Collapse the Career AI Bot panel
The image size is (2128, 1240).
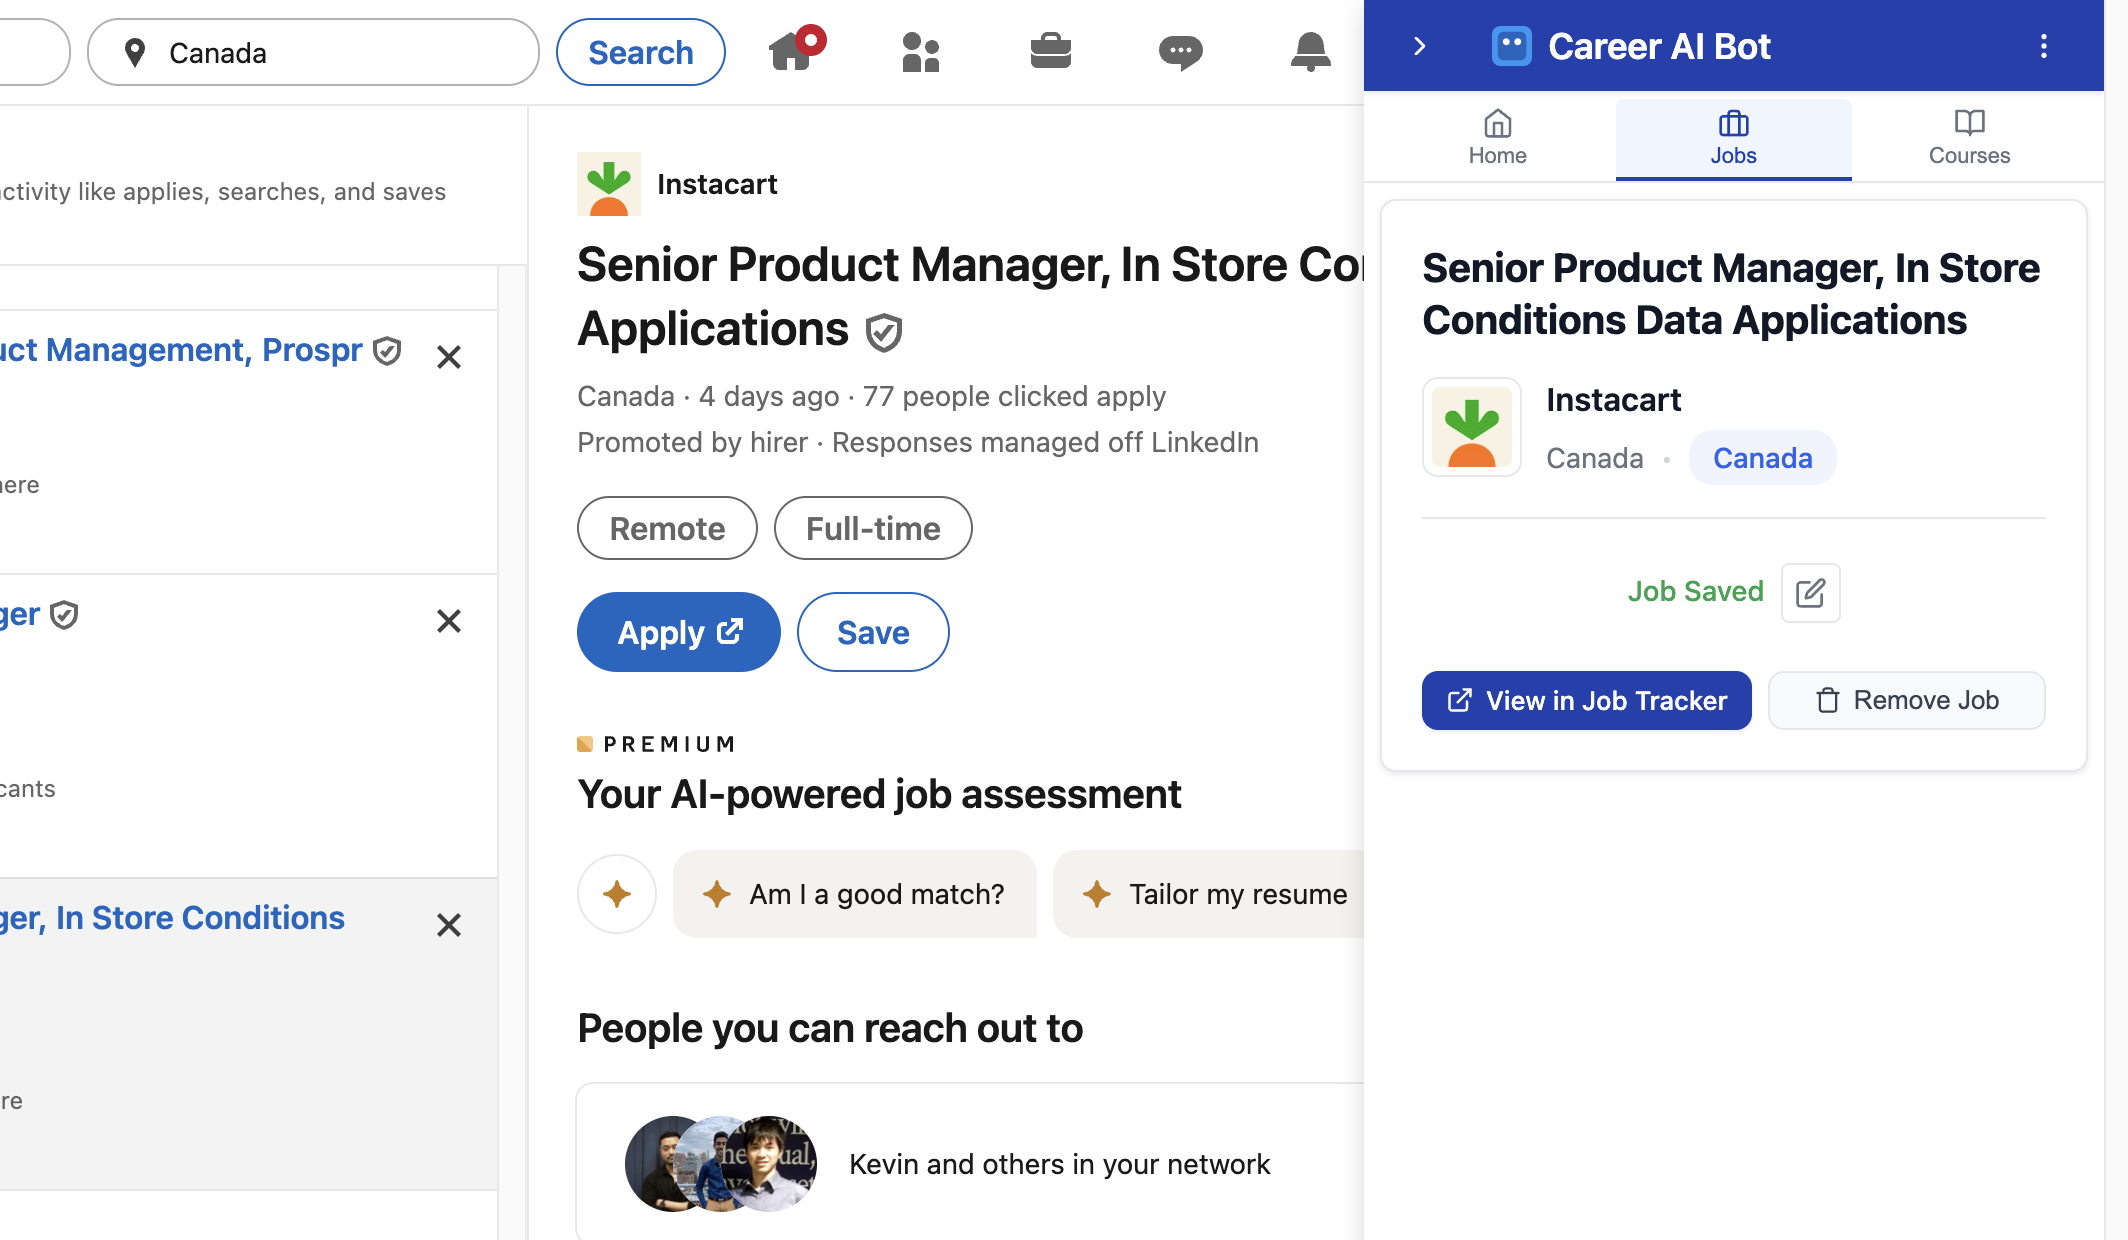click(x=1419, y=45)
